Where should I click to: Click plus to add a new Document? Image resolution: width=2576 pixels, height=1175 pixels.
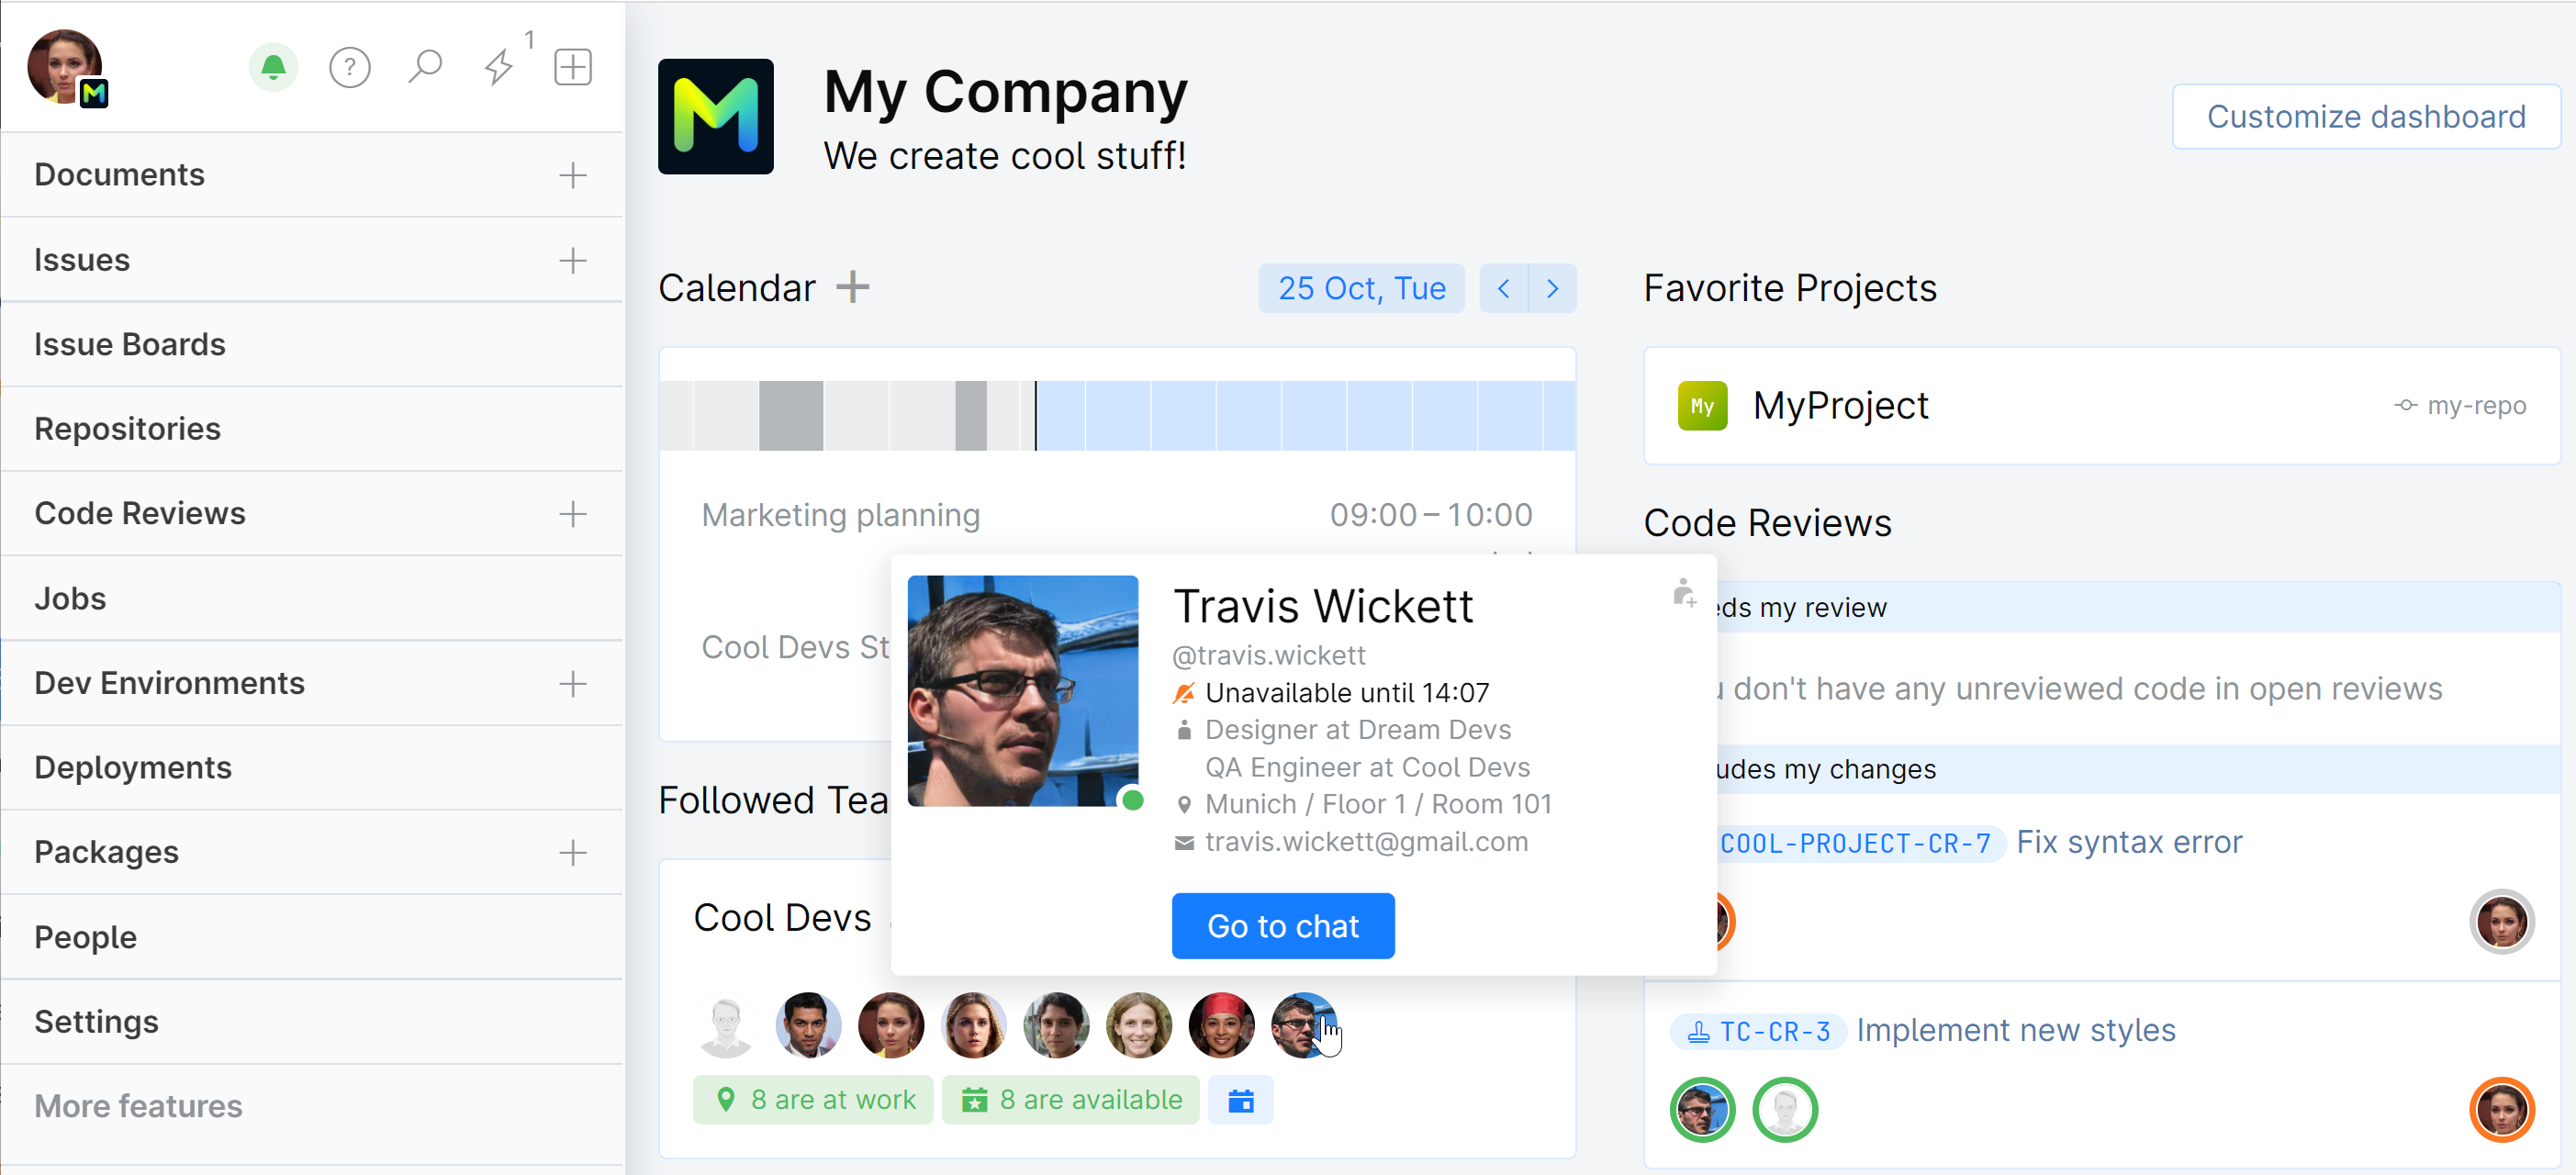pyautogui.click(x=573, y=176)
